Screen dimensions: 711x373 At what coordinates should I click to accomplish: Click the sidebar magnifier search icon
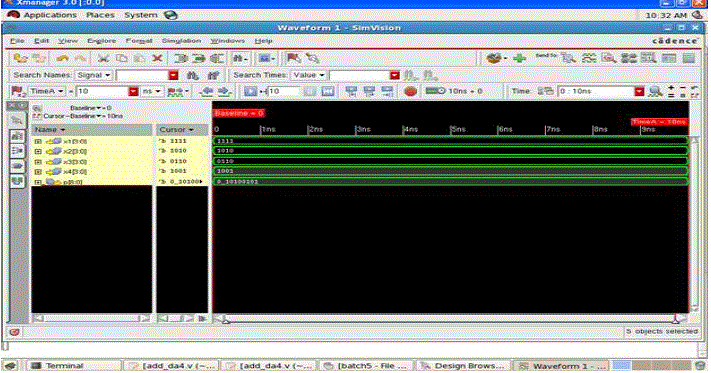point(17,120)
